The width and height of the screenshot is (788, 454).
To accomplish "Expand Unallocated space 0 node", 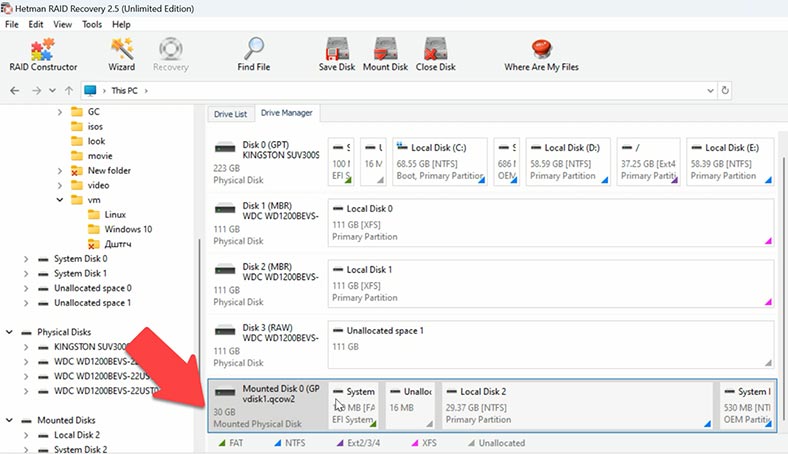I will (26, 288).
